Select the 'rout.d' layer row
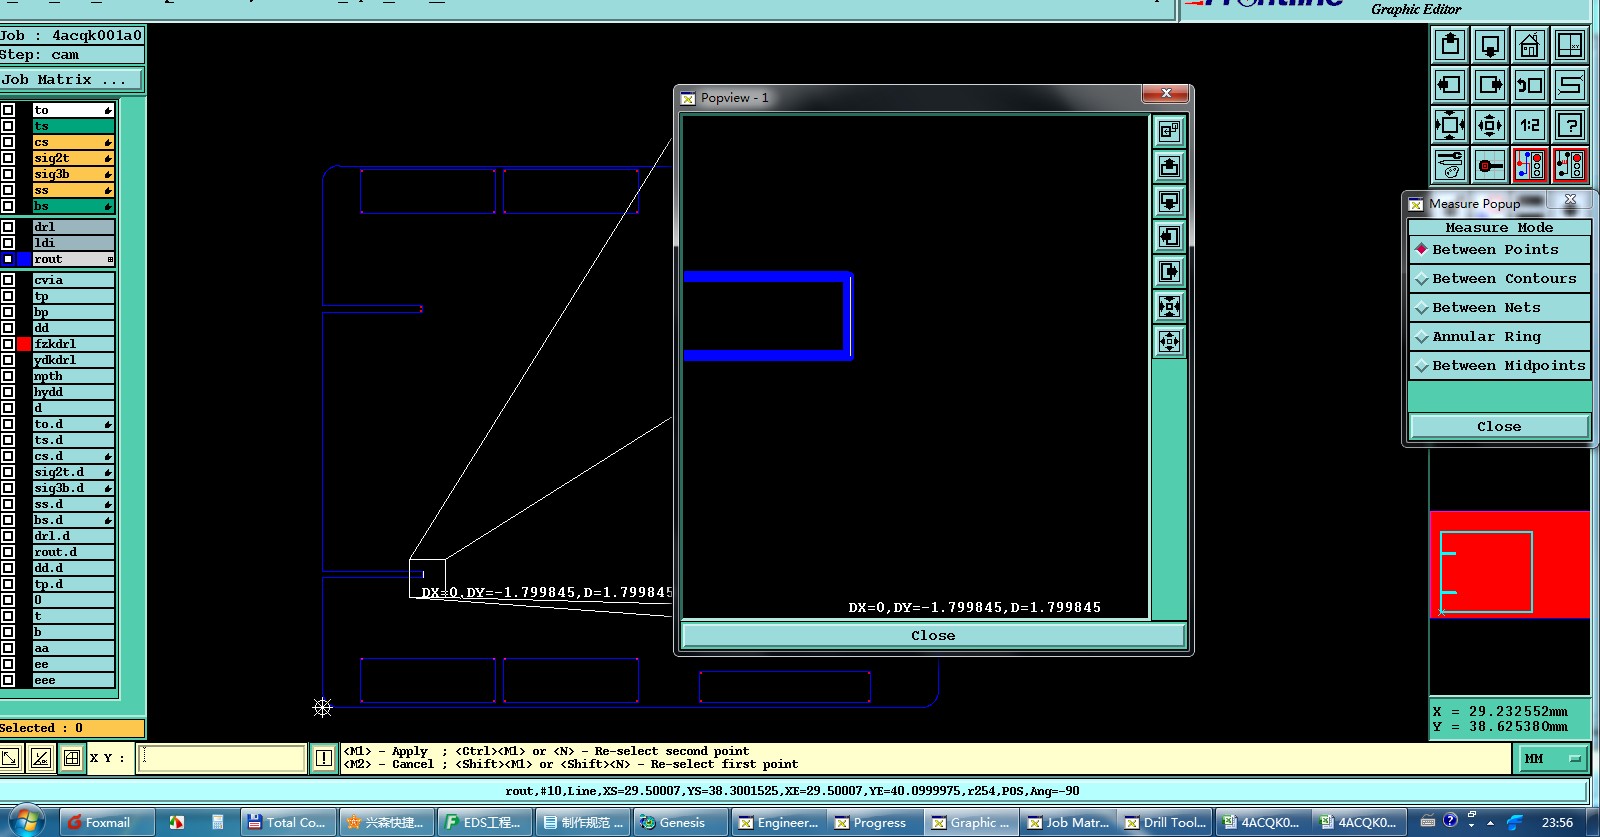This screenshot has height=837, width=1600. (74, 552)
